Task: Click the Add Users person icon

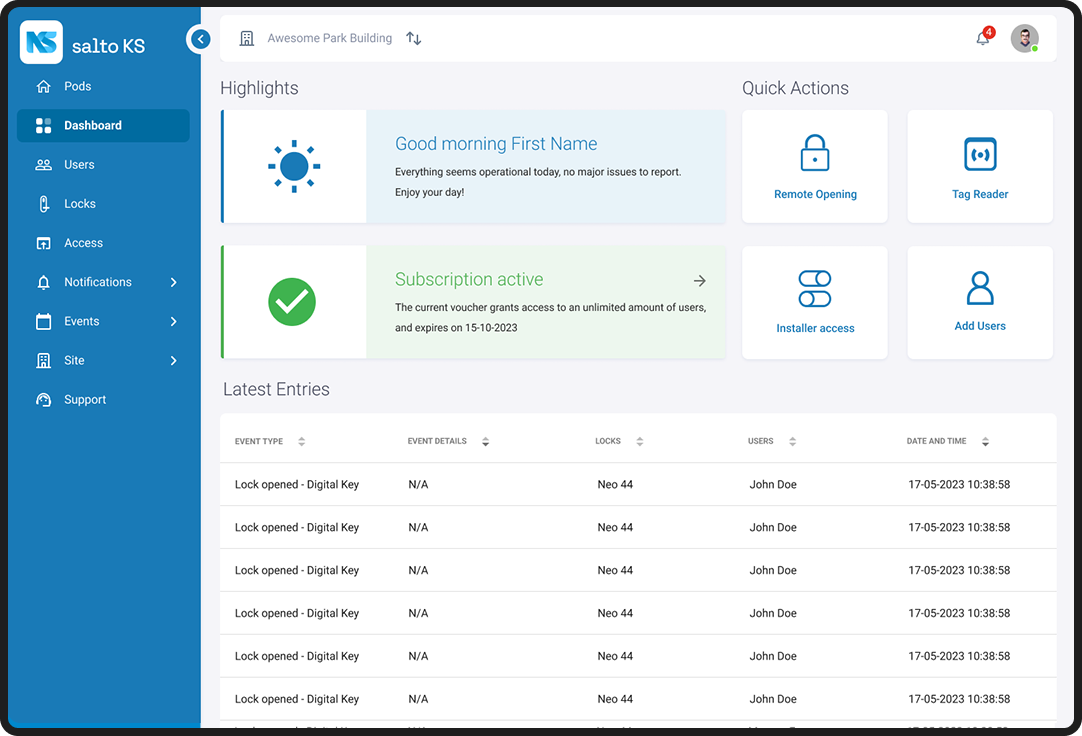Action: [980, 289]
